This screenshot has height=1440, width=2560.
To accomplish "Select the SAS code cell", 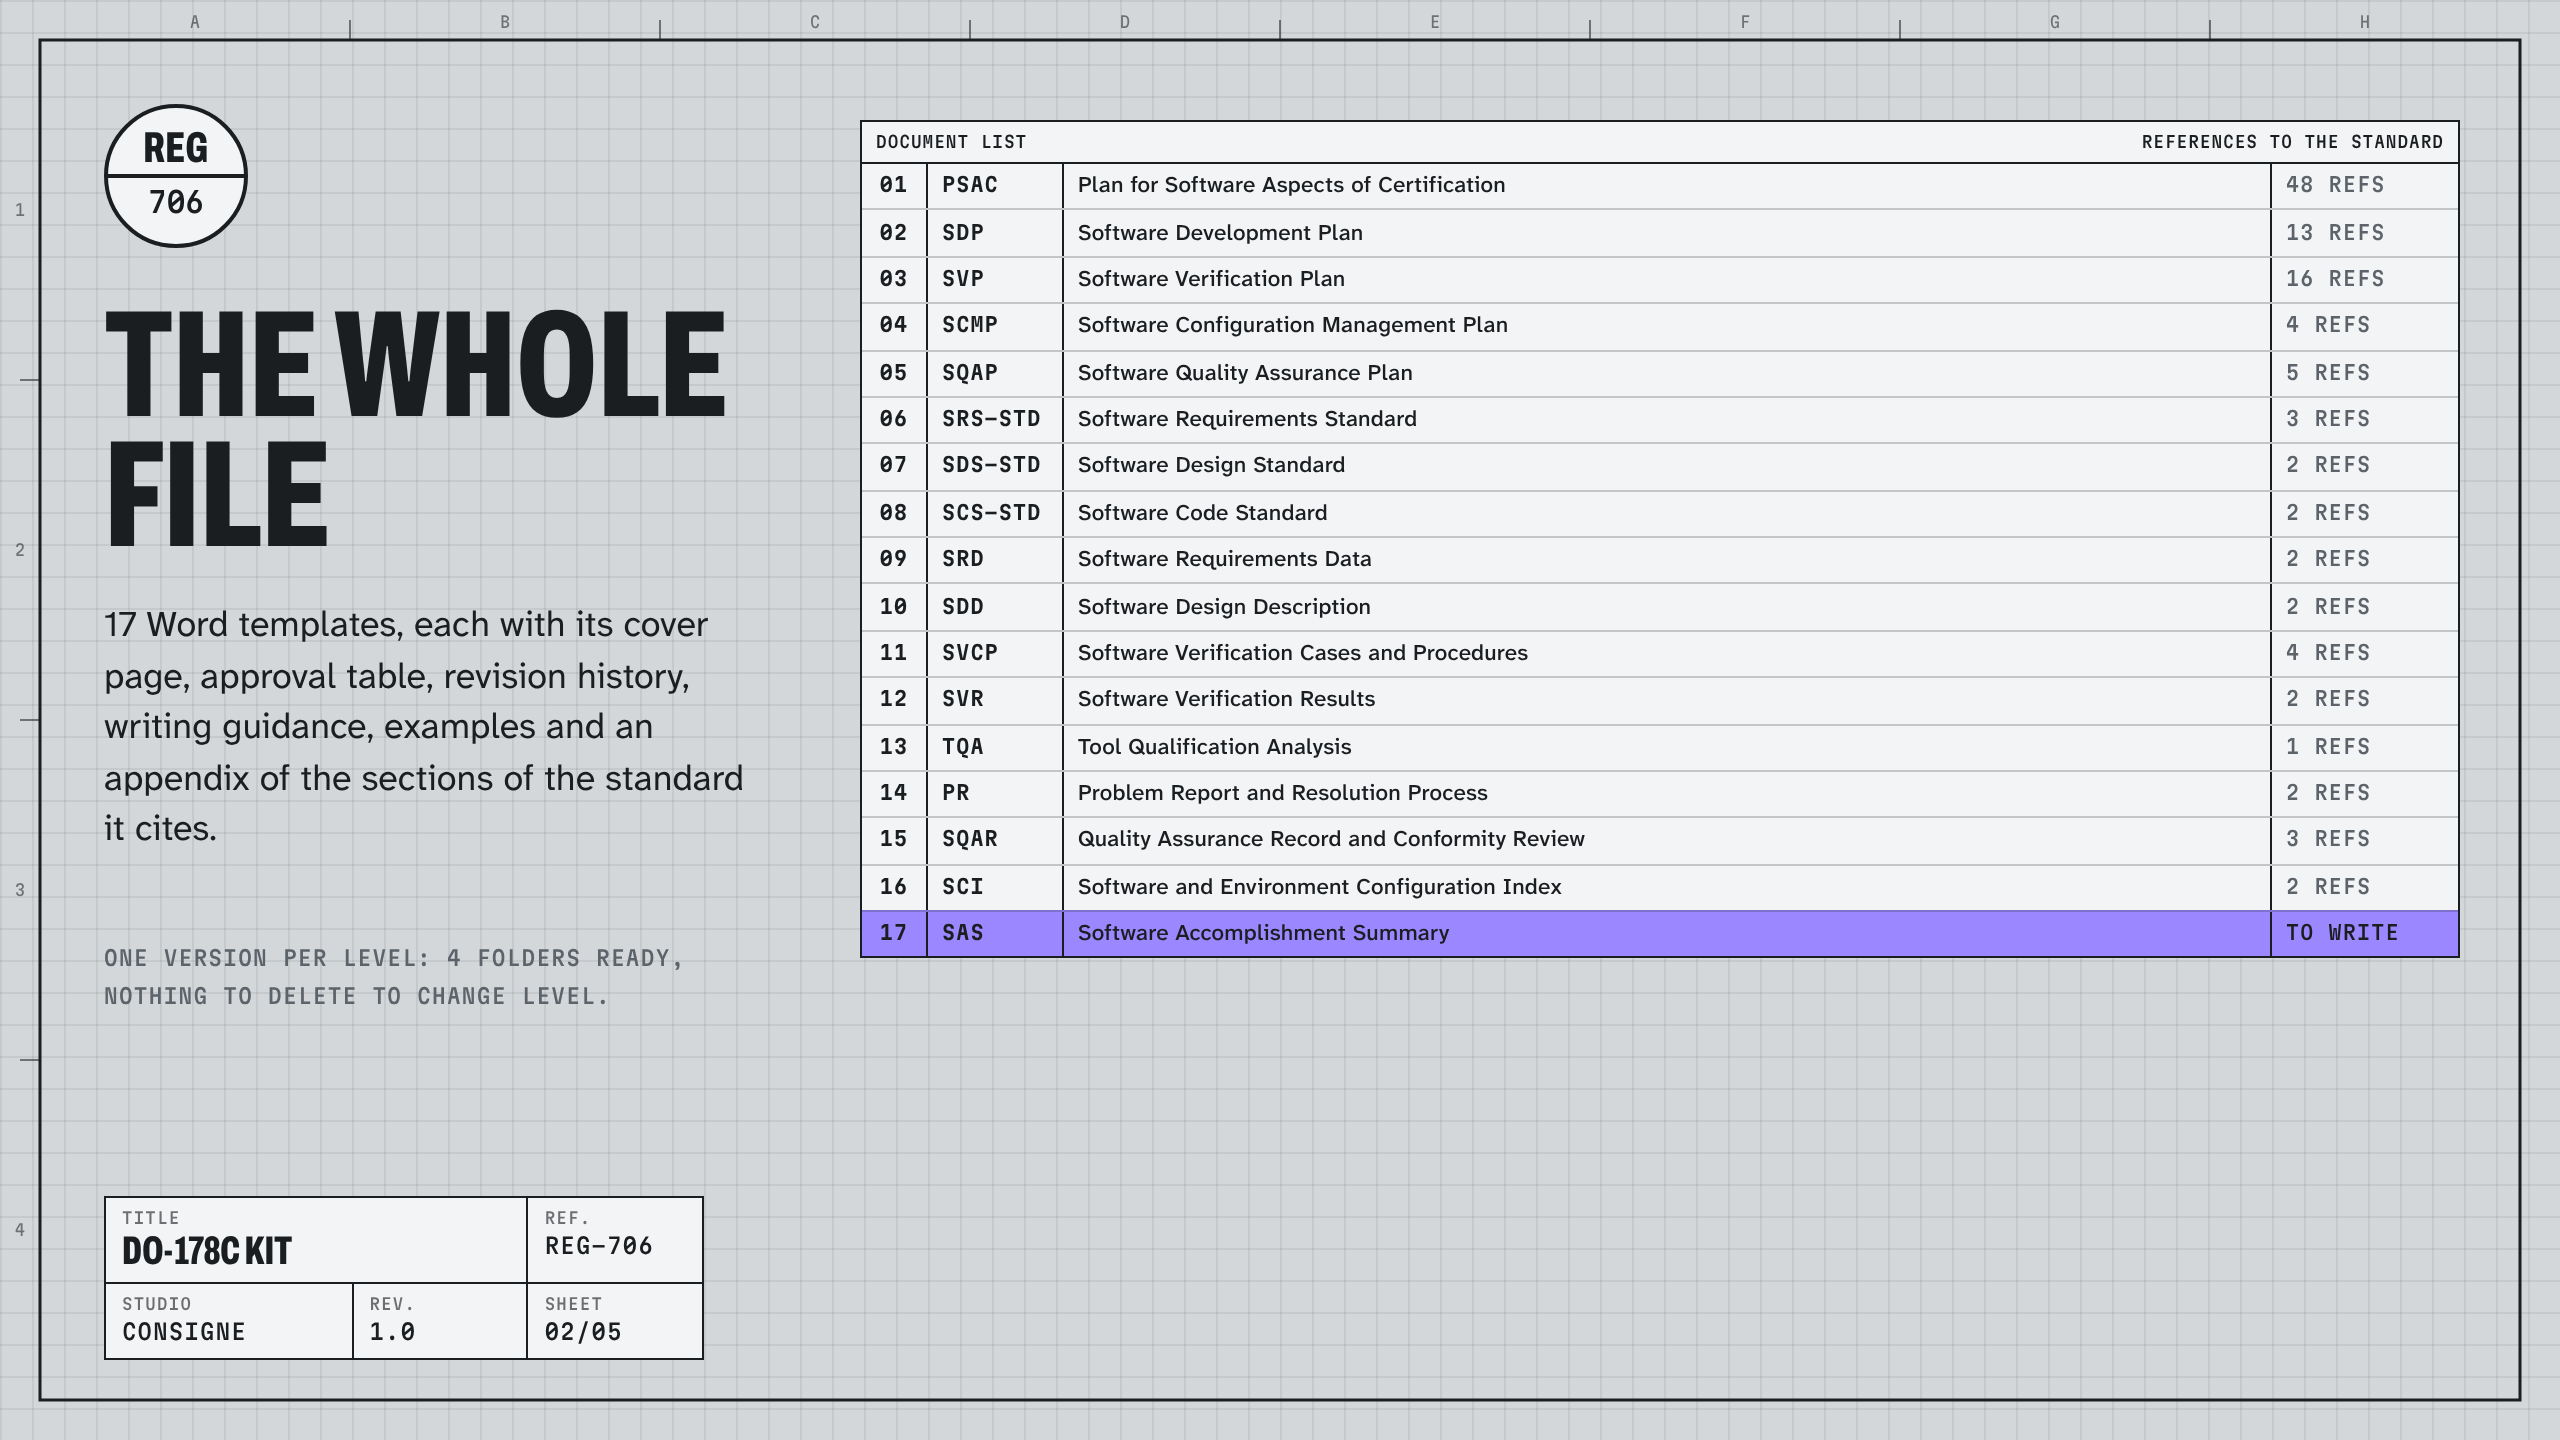I will (x=995, y=934).
